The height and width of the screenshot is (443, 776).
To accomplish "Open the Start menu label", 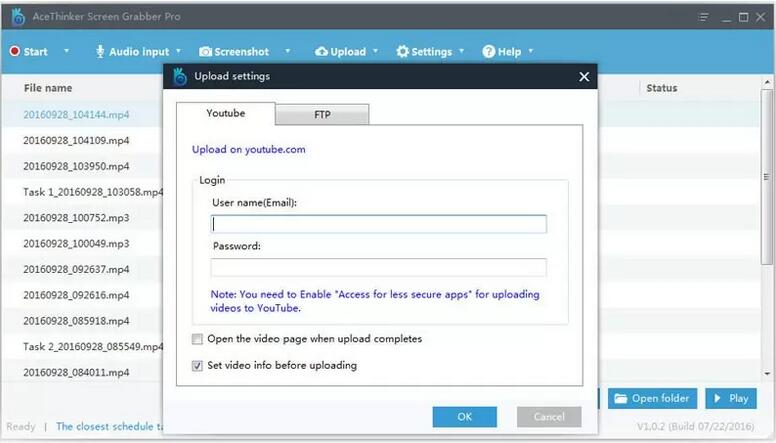I will [x=36, y=51].
